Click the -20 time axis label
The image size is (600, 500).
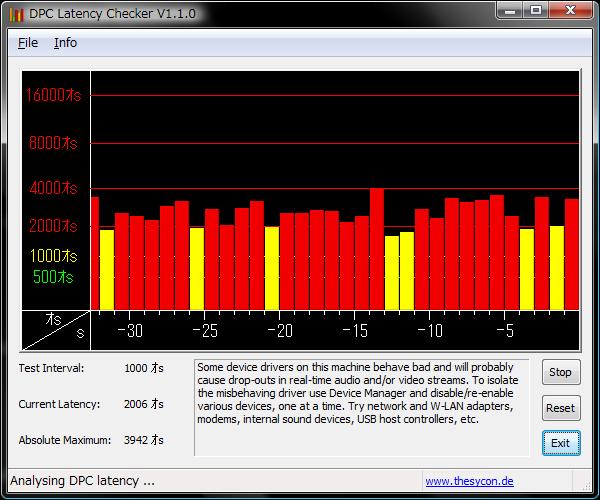(x=280, y=331)
